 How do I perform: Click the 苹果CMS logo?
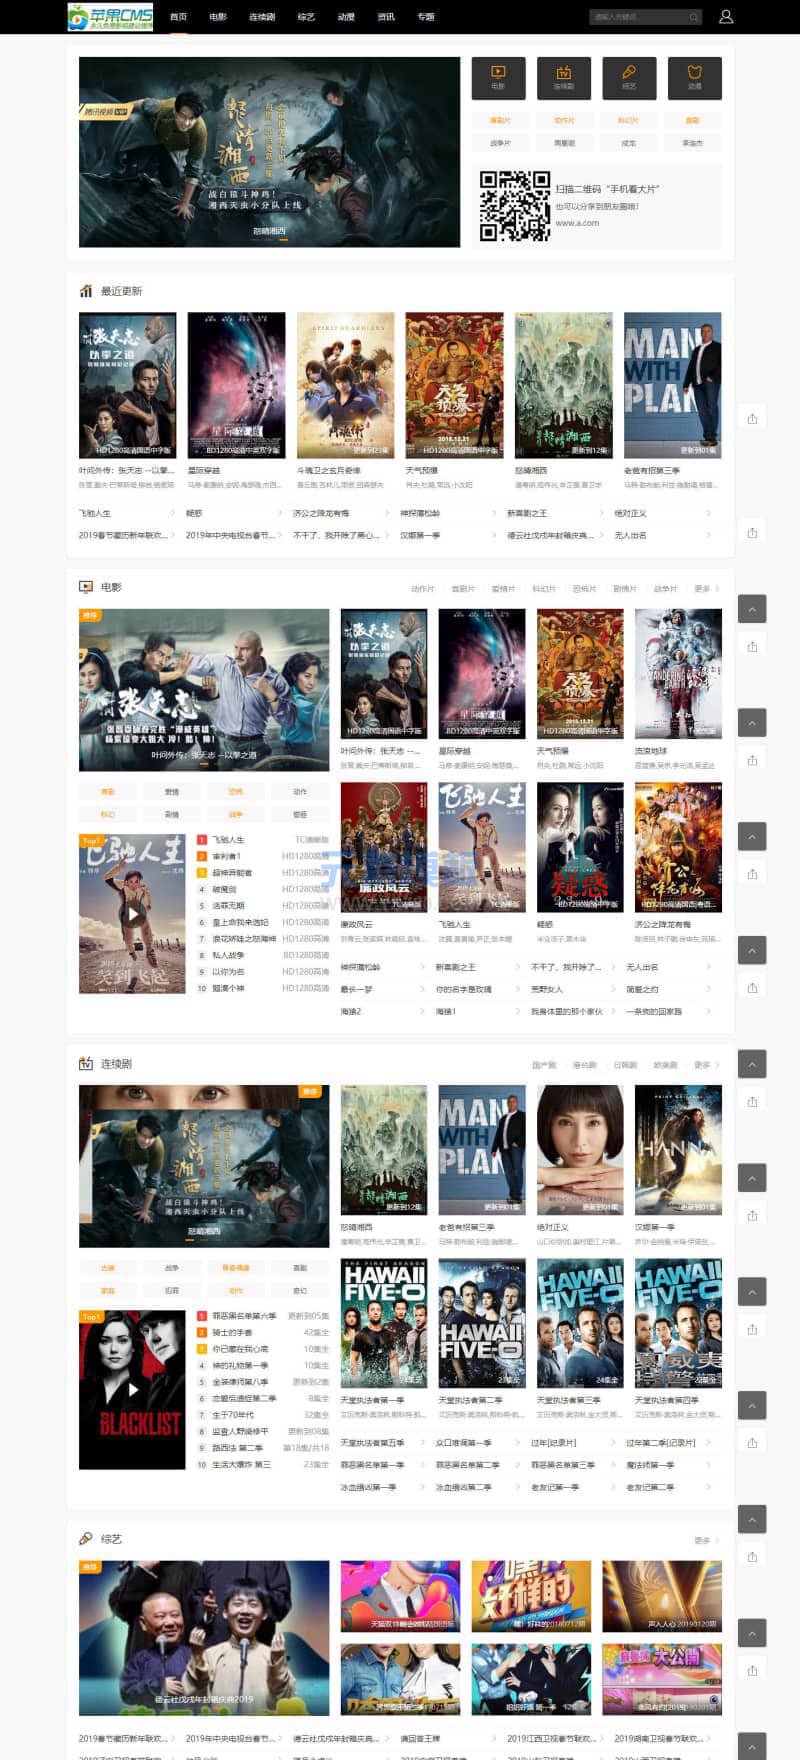pyautogui.click(x=110, y=17)
